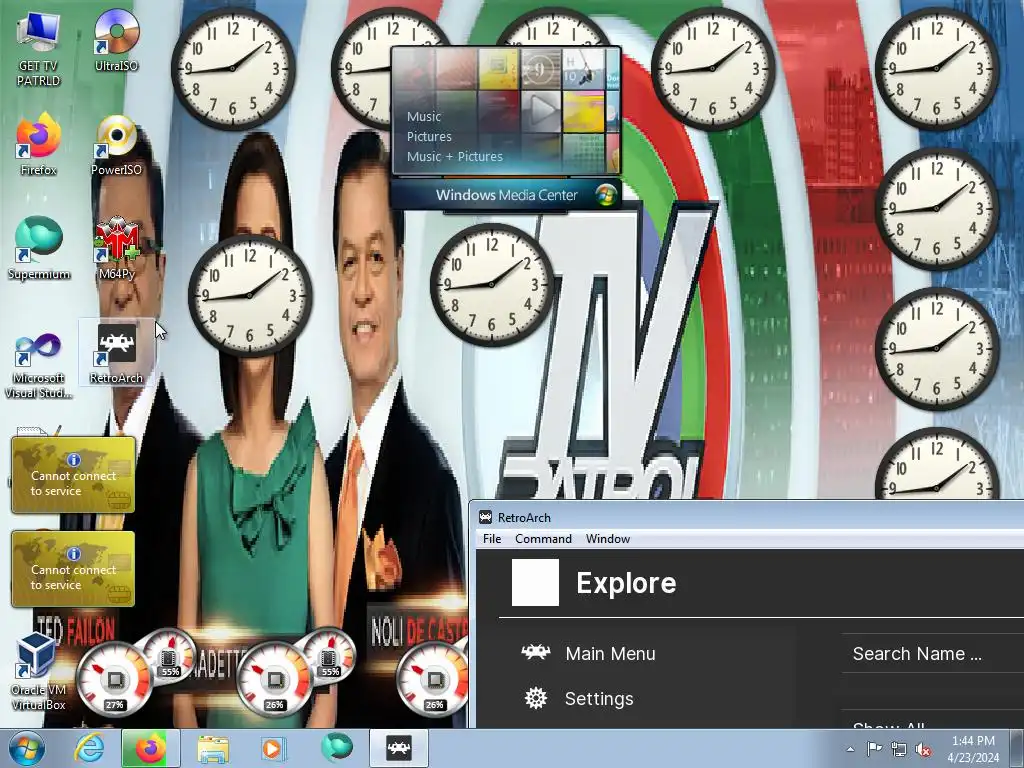1024x768 pixels.
Task: Click the clock gadget next to UltraISO
Action: 233,69
